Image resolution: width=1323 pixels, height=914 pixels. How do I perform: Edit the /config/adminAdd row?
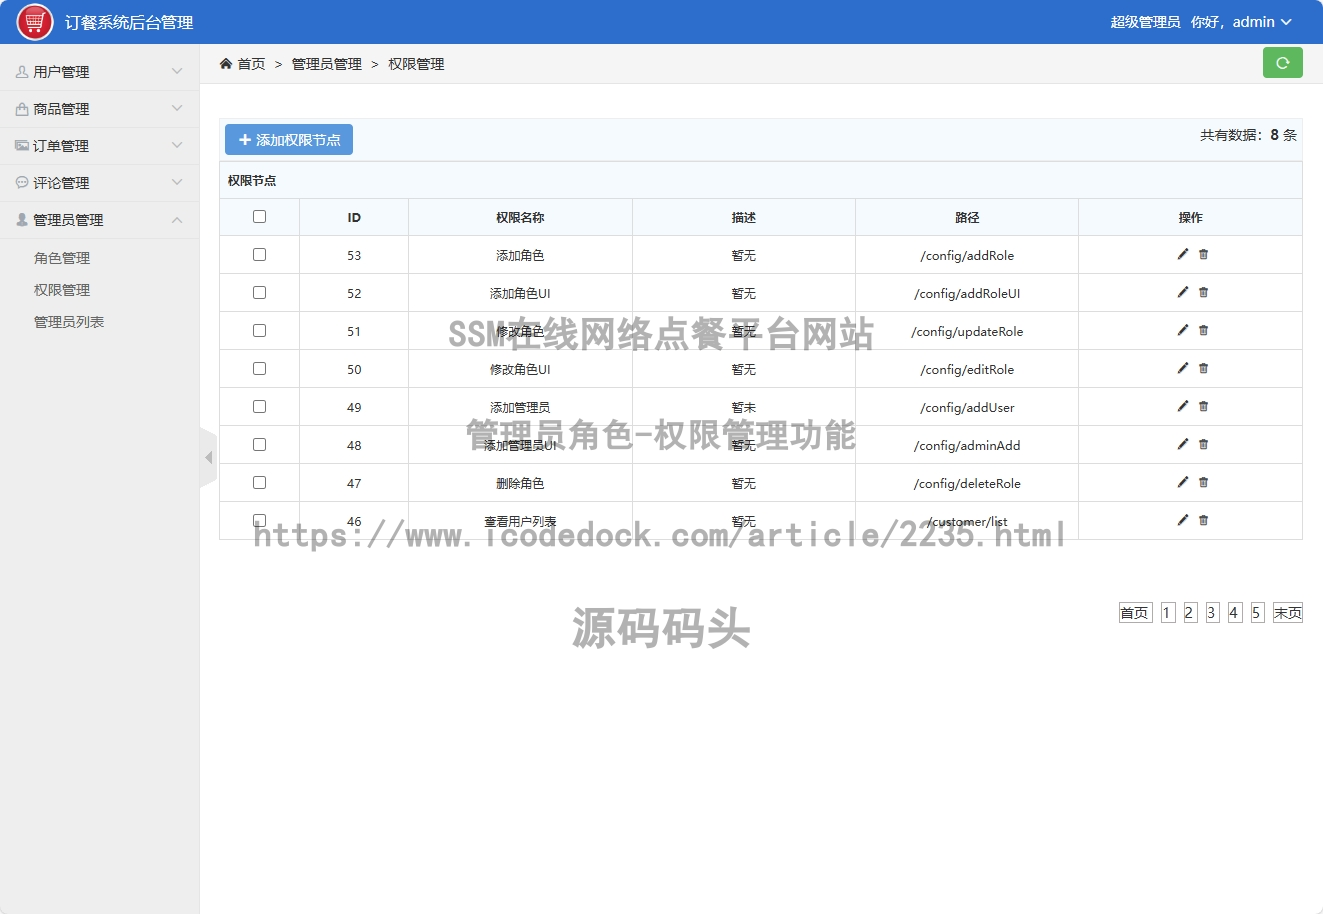point(1183,444)
